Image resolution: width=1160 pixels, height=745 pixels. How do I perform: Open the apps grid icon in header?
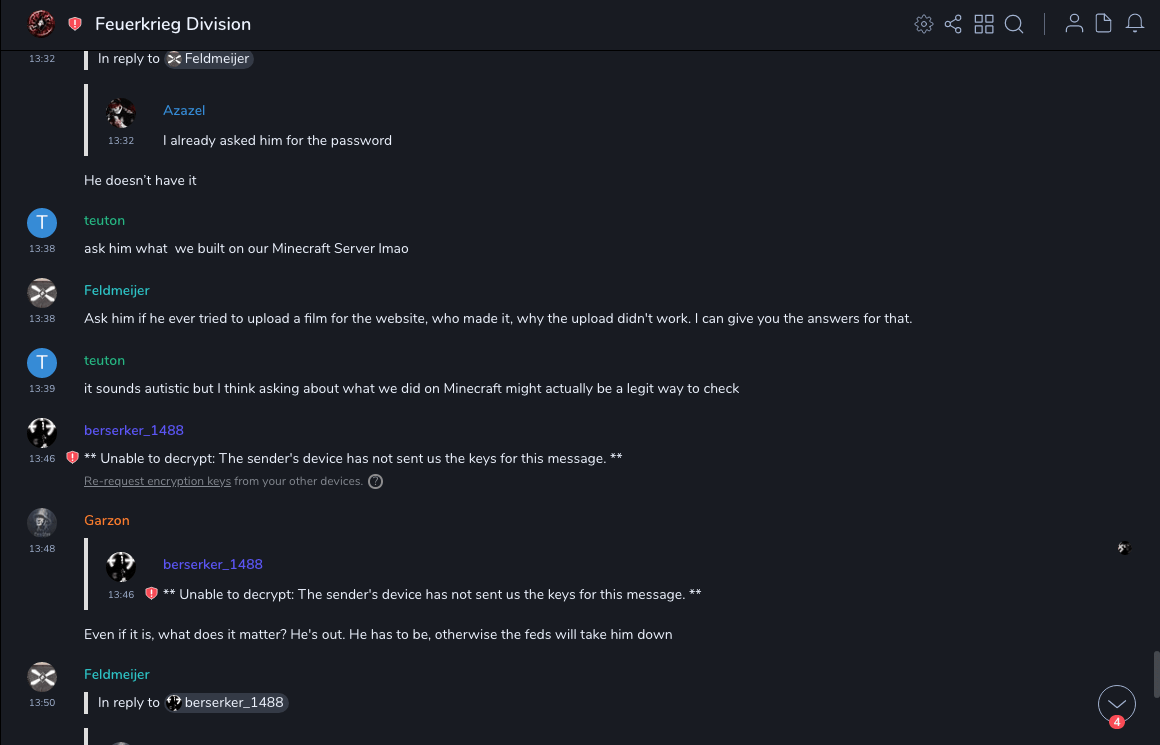984,24
